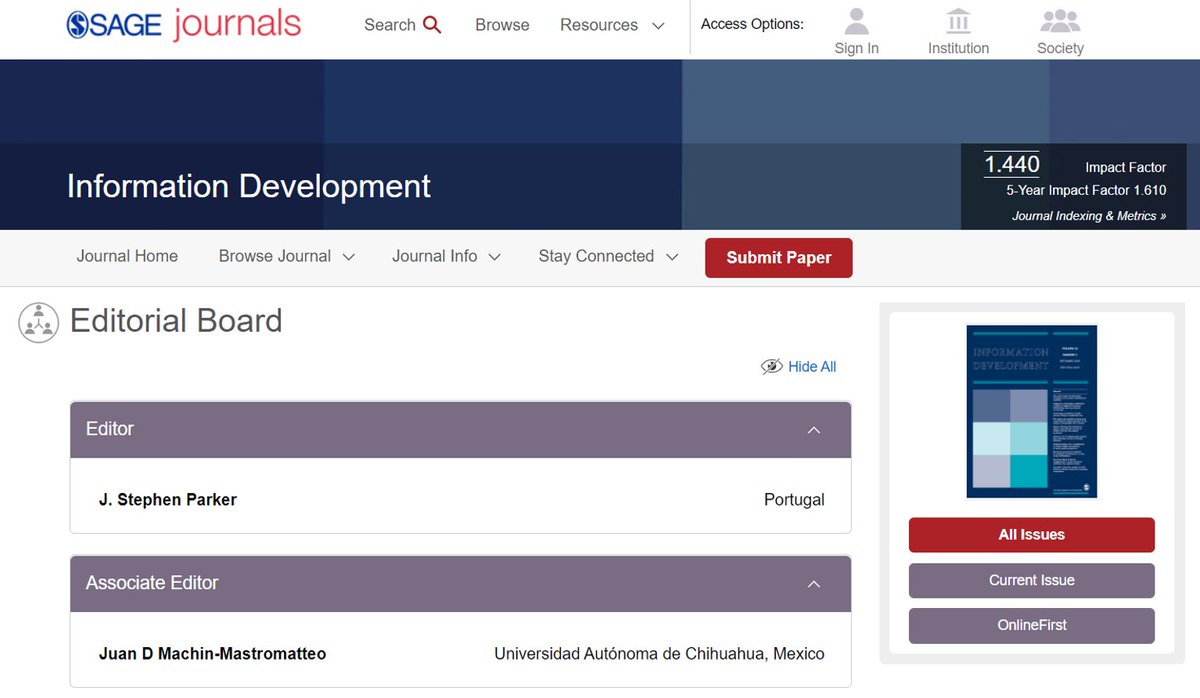Click the 1.440 impact factor value
Image resolution: width=1200 pixels, height=698 pixels.
(1012, 165)
